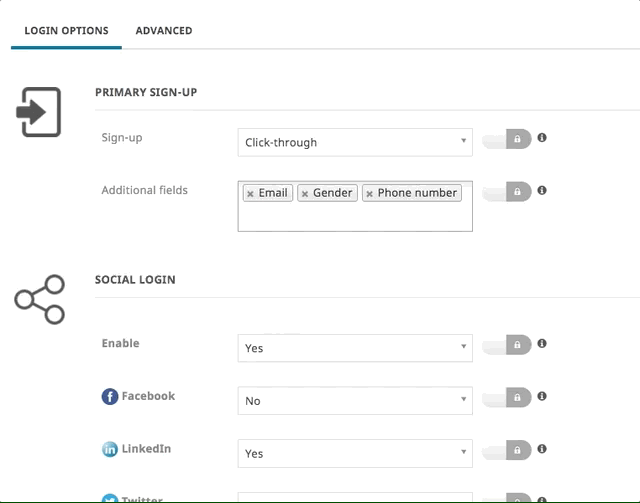
Task: Click the LinkedIn logo icon
Action: click(x=110, y=450)
